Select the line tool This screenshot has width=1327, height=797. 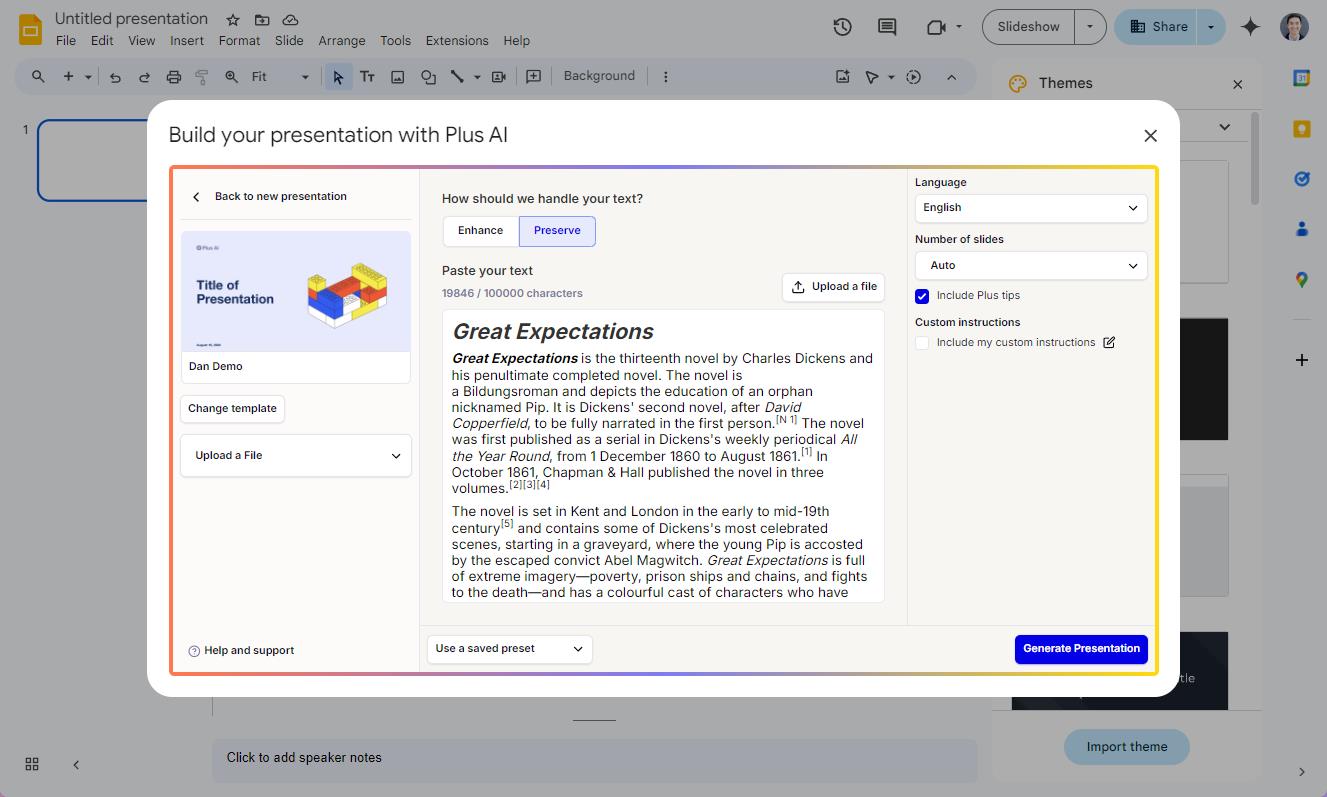point(457,77)
